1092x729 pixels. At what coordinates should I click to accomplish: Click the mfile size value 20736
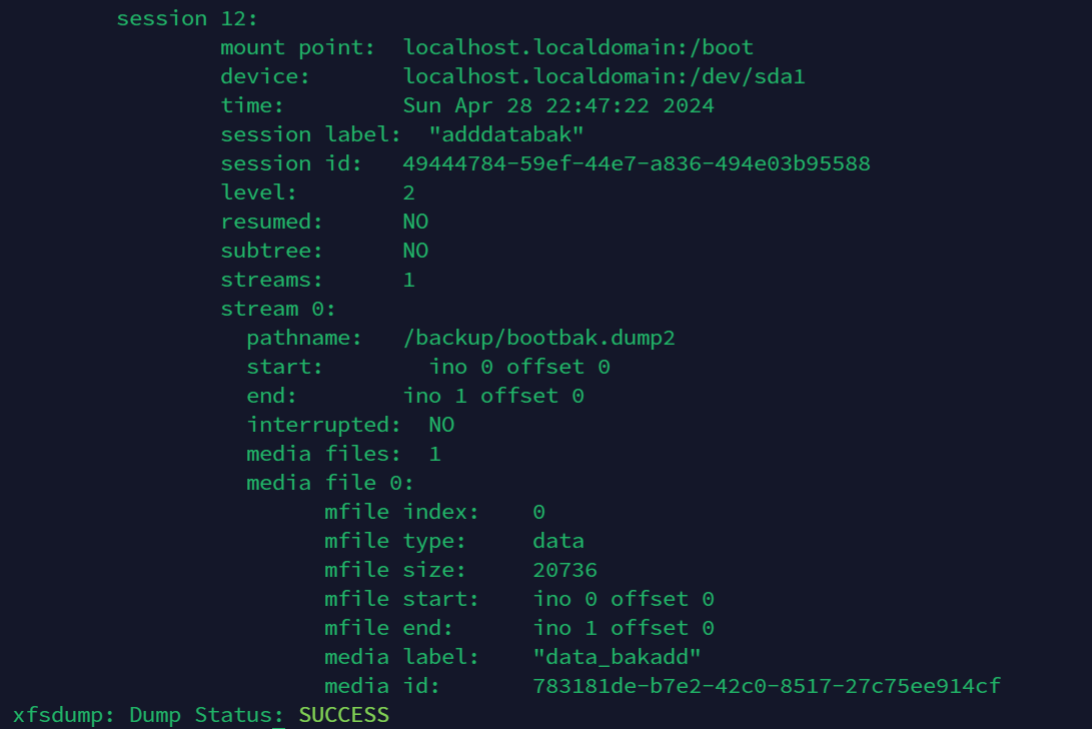coord(565,570)
